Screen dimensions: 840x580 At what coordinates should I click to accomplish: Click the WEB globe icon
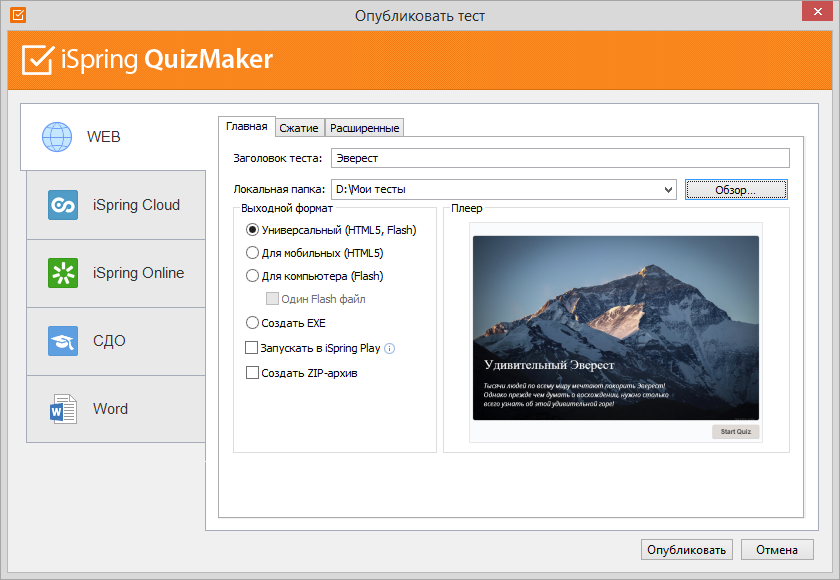57,137
